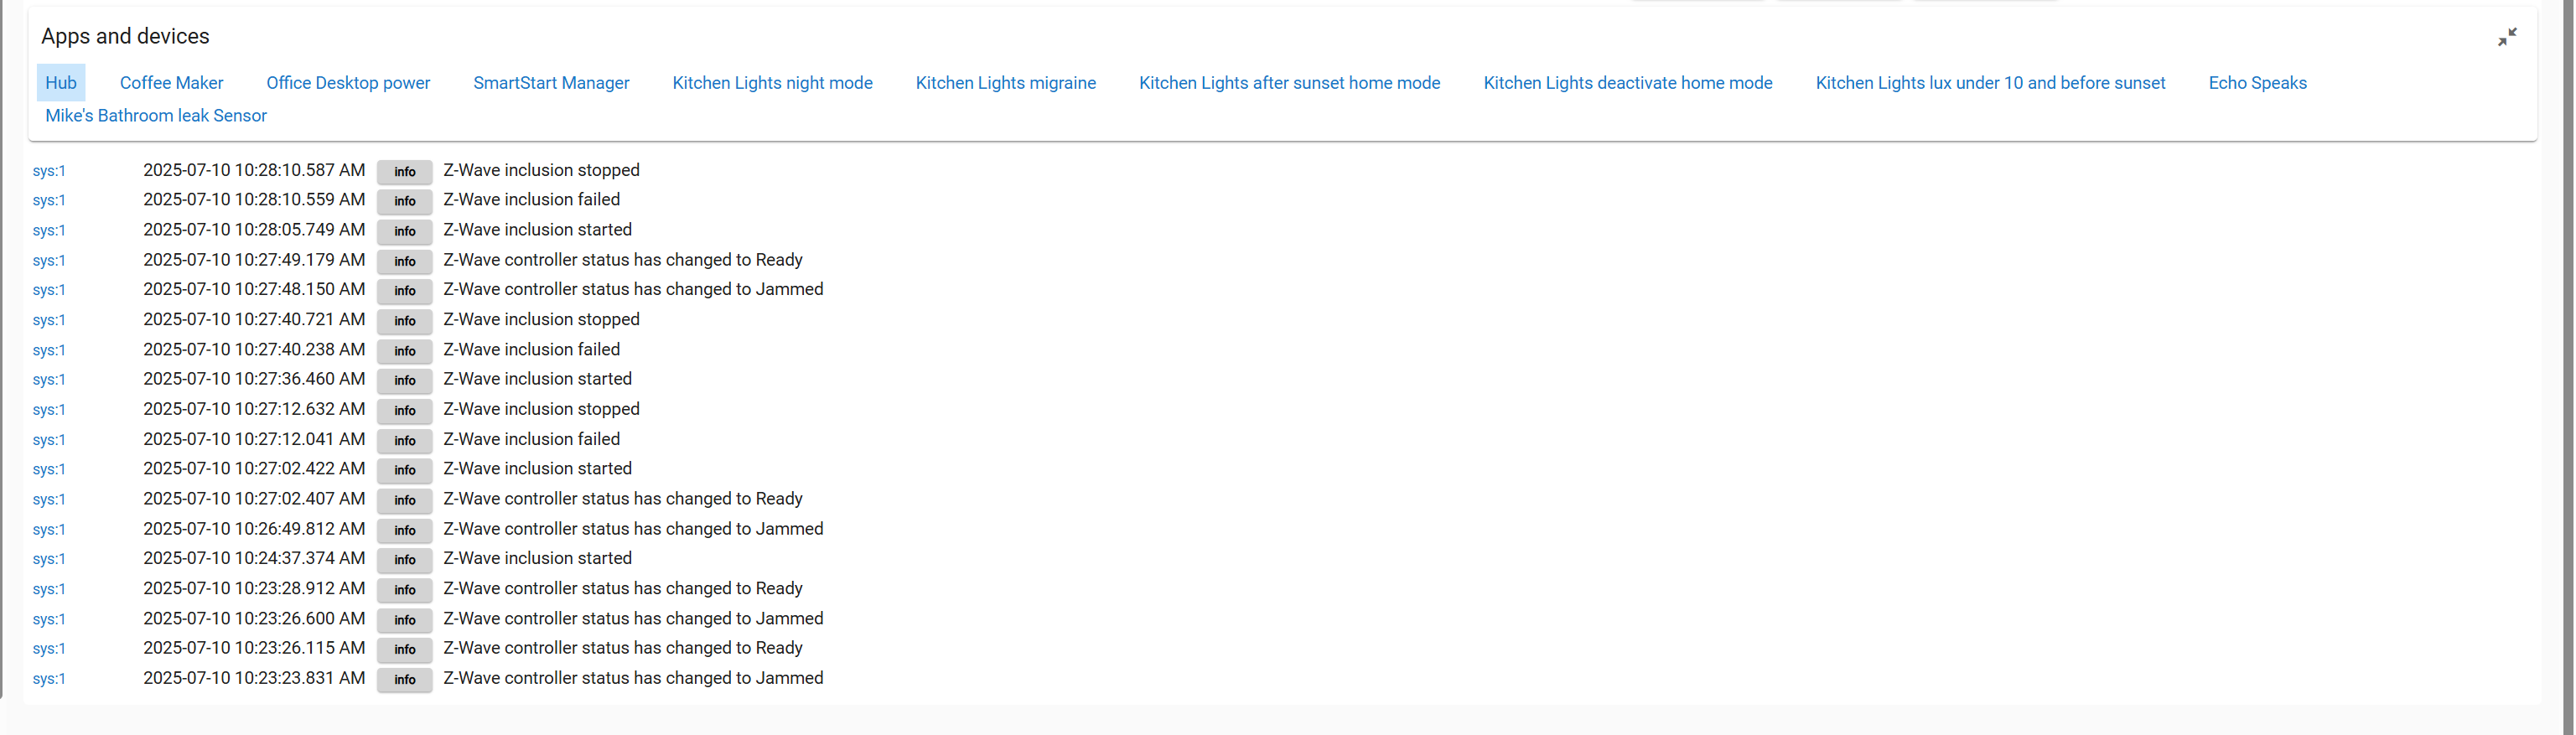The image size is (2576, 735).
Task: Show Mike's Bathroom leak Sensor logs
Action: [x=156, y=116]
